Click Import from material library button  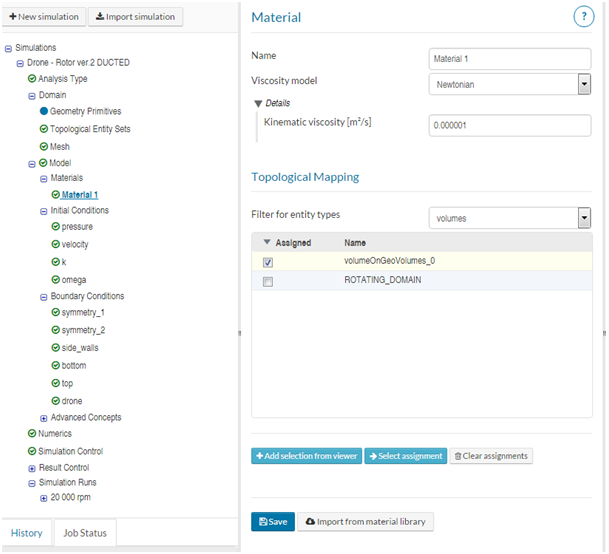[x=365, y=521]
